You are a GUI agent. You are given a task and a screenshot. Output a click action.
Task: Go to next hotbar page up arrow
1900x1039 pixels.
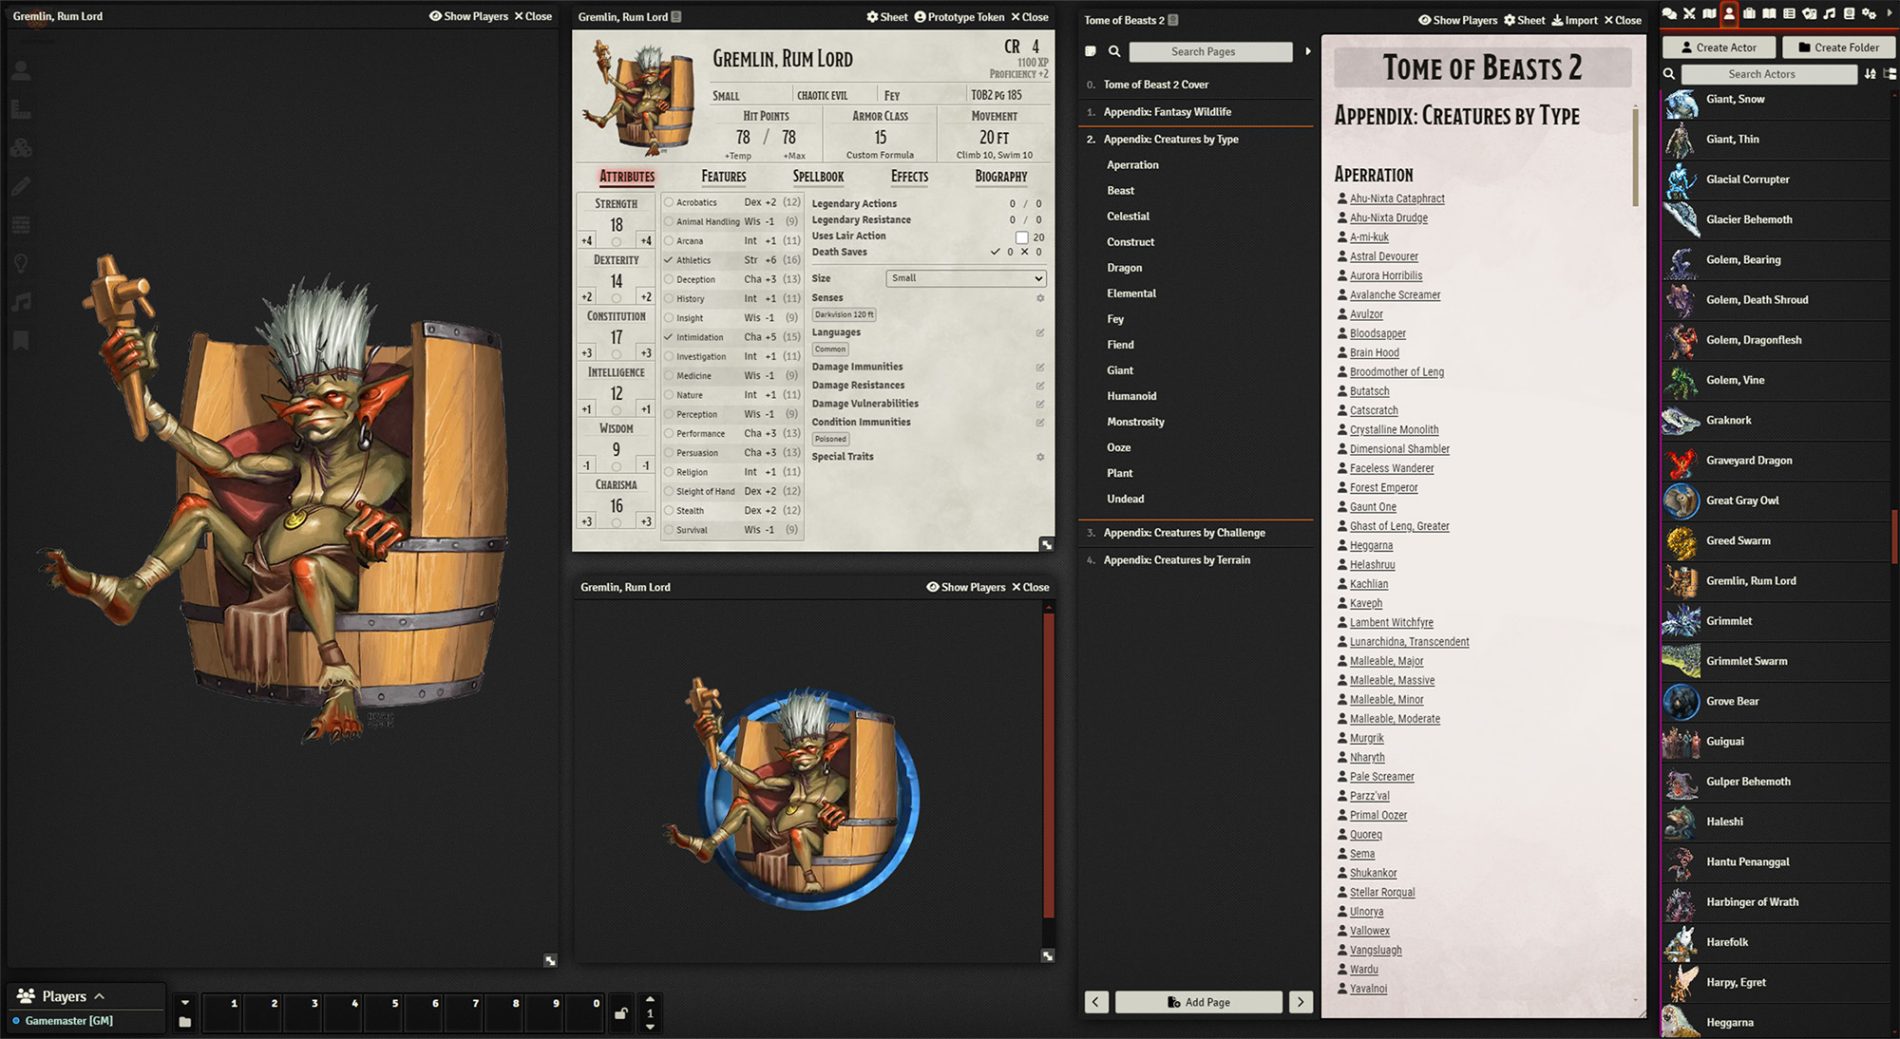[x=650, y=999]
